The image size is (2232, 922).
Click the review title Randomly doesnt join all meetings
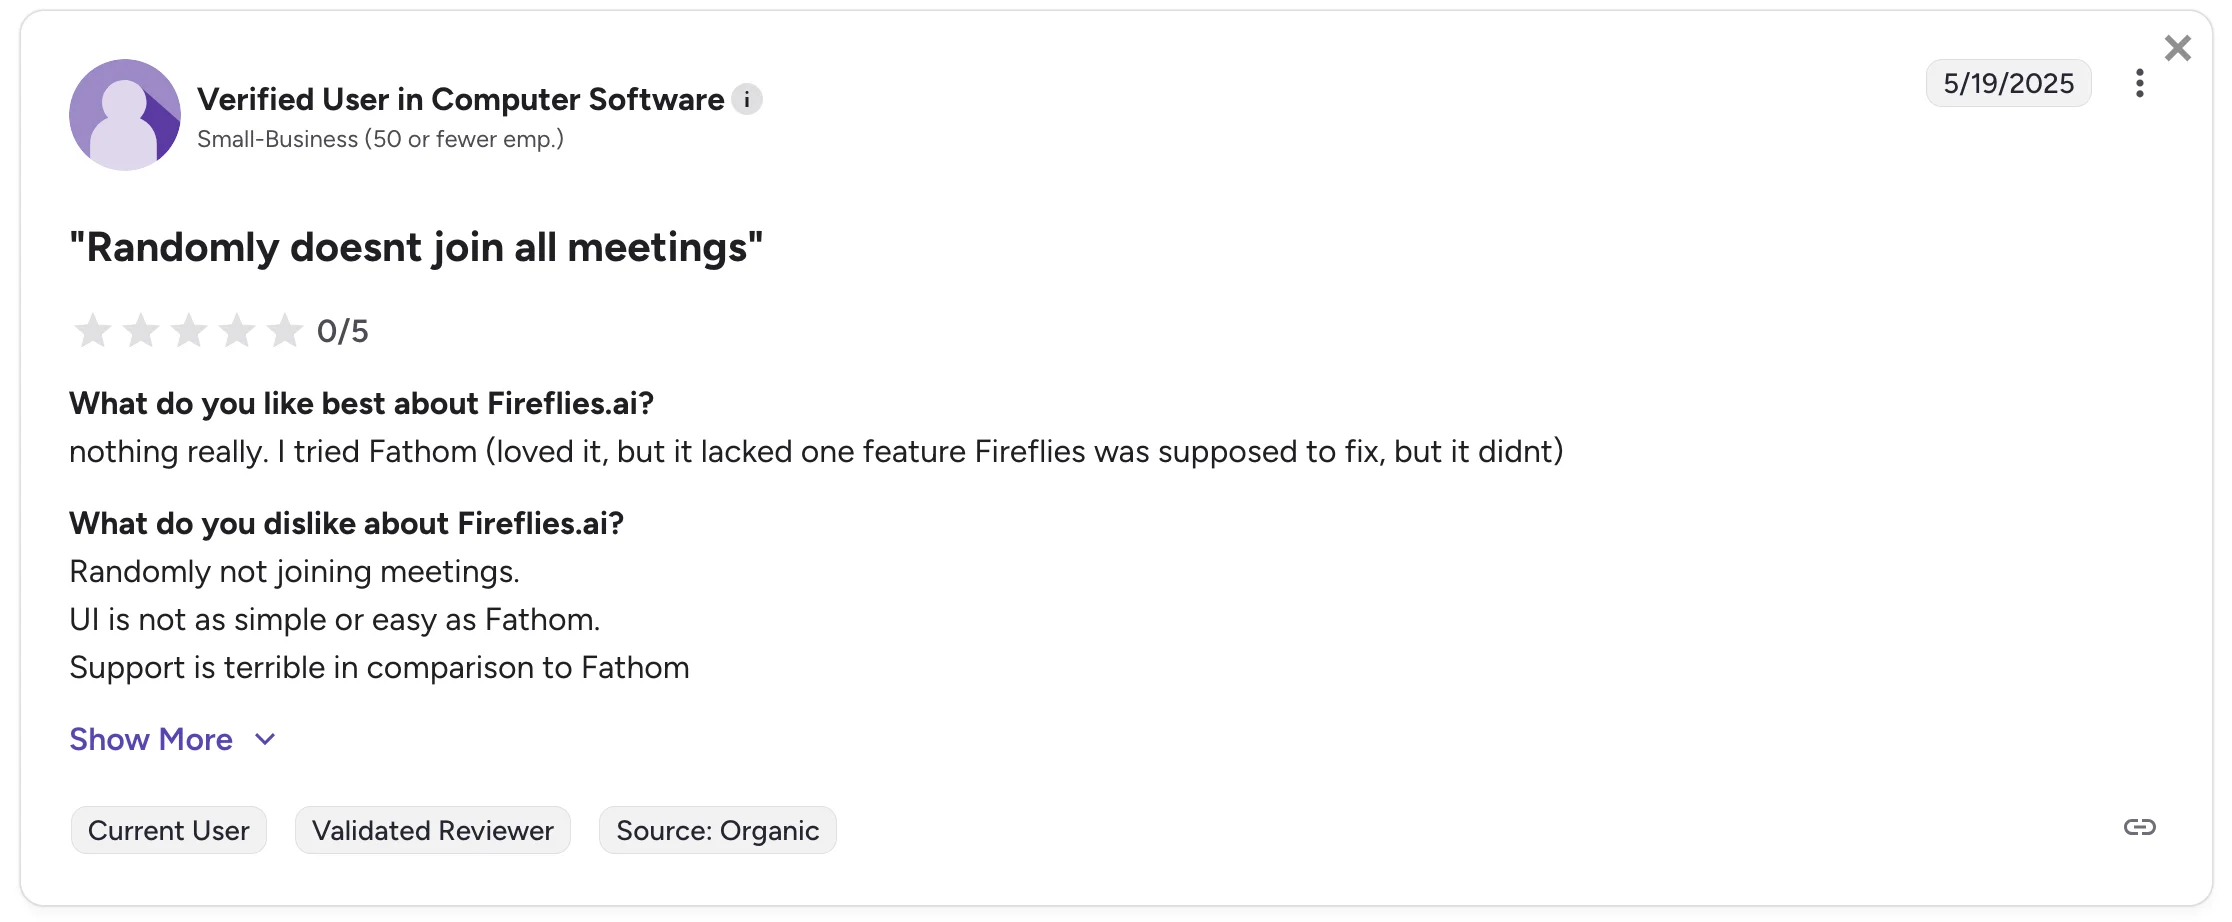click(x=415, y=247)
